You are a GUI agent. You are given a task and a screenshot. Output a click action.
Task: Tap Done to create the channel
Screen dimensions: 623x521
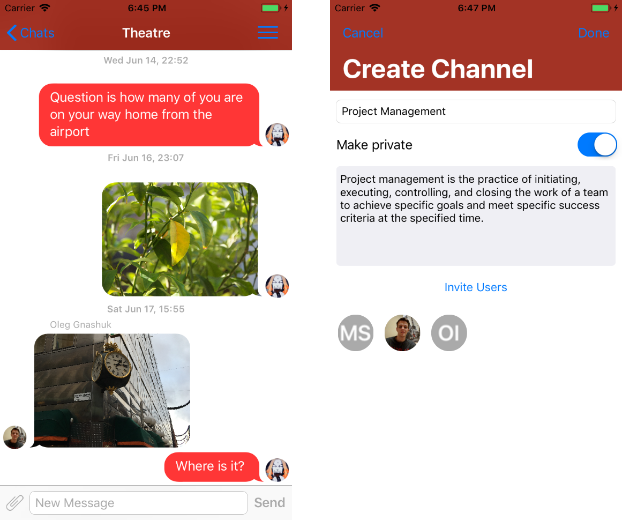pyautogui.click(x=593, y=33)
